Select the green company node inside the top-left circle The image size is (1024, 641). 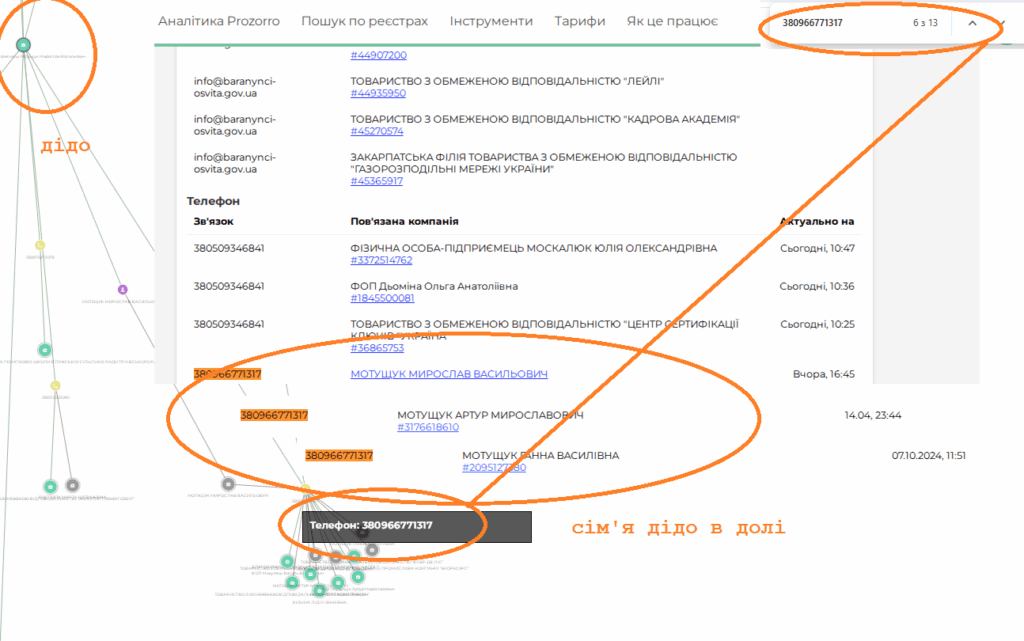(23, 44)
